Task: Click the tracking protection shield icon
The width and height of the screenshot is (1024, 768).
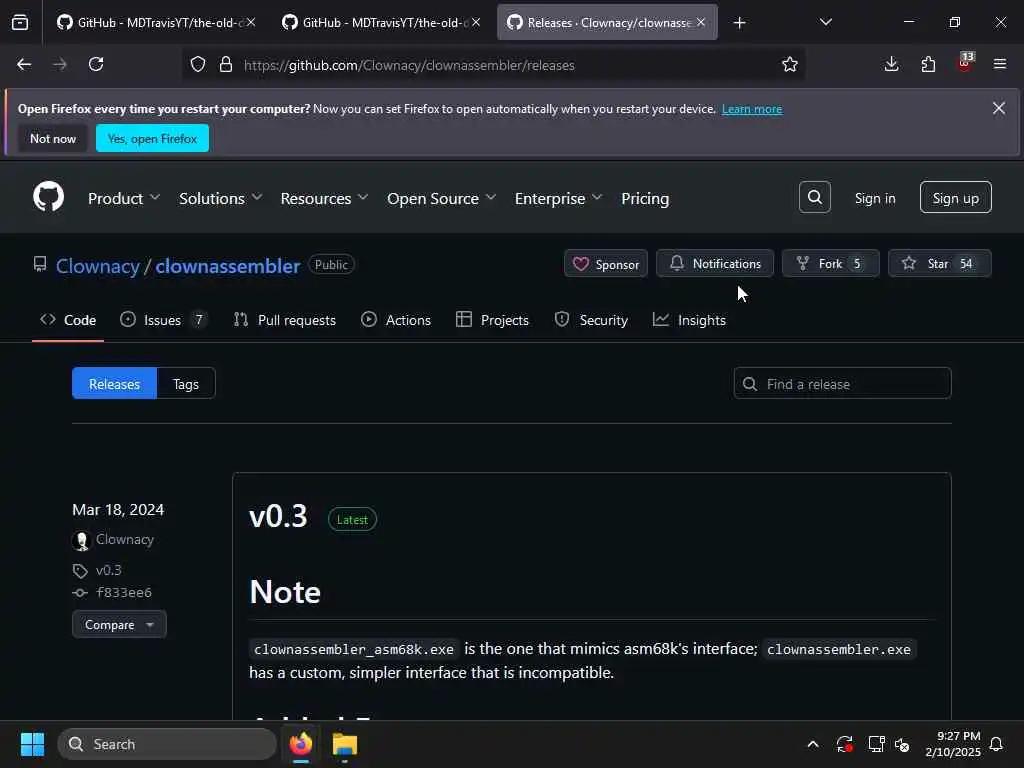Action: point(198,65)
